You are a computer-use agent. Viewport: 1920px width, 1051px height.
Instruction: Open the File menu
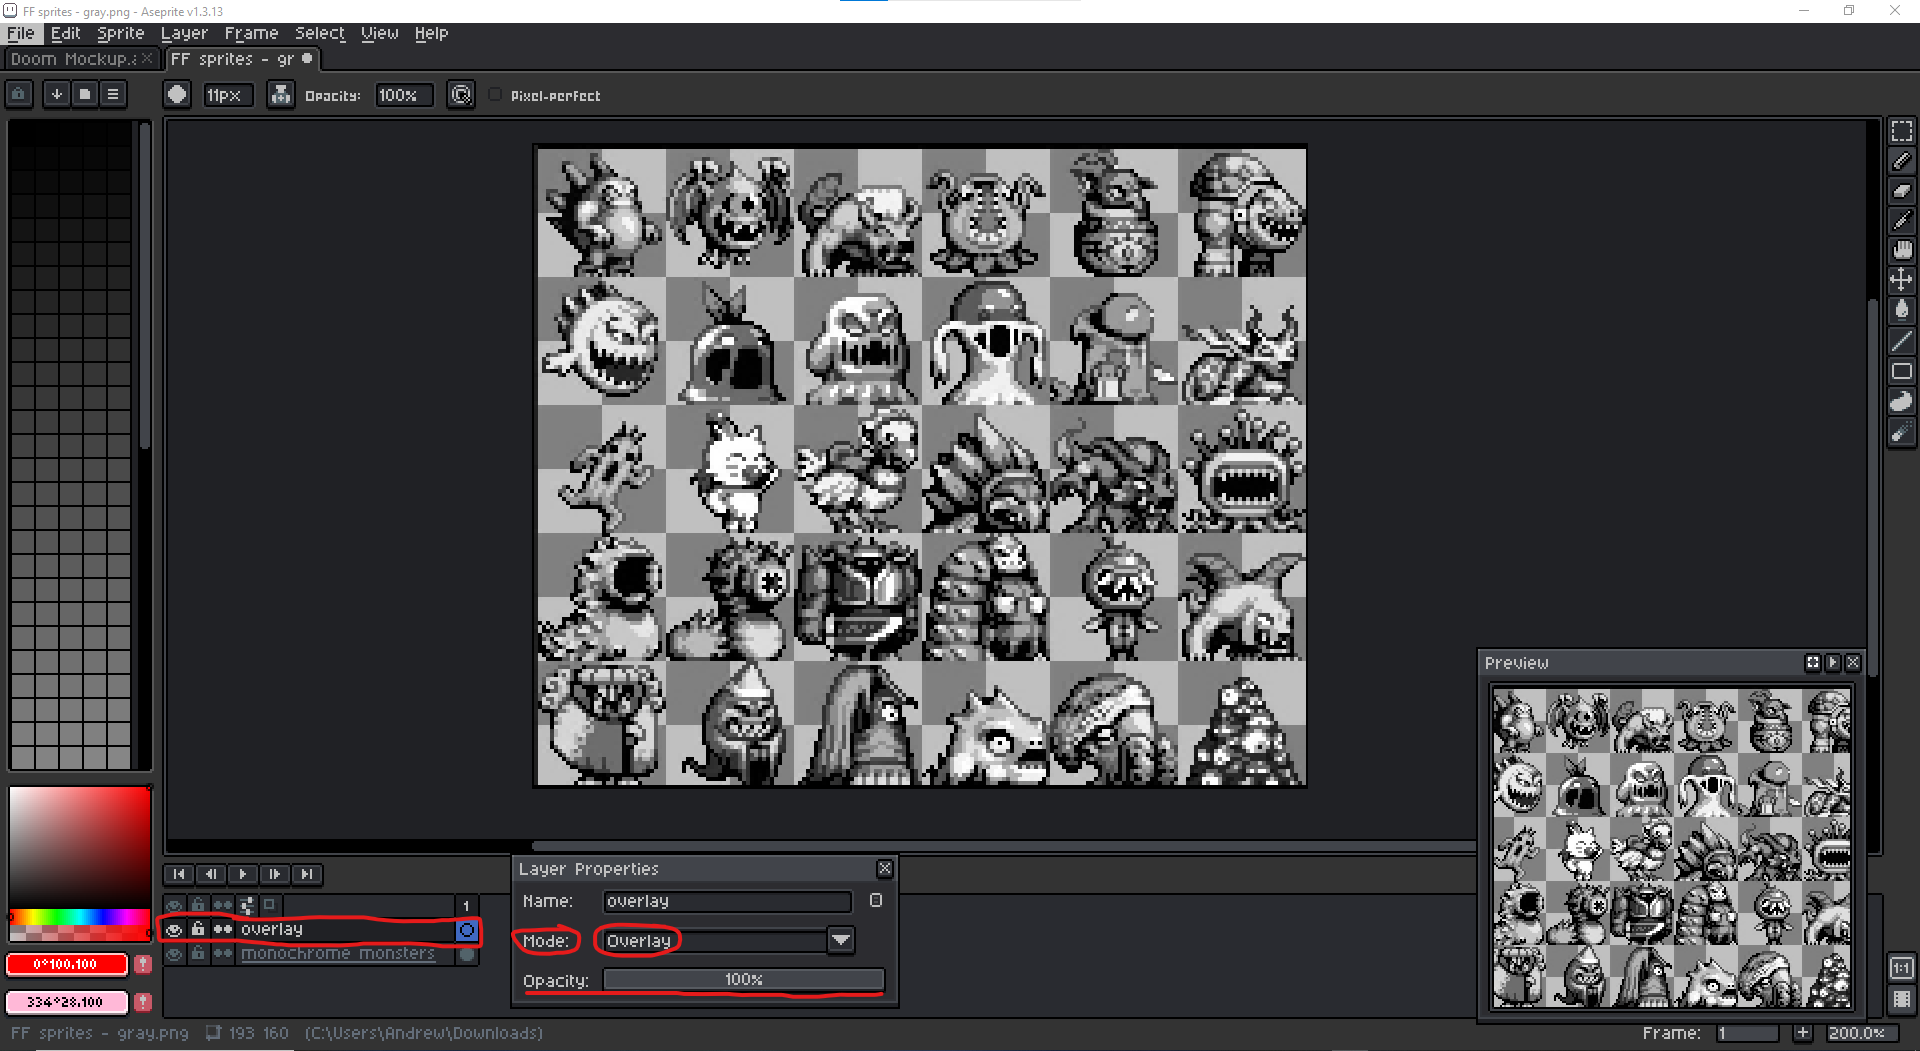tap(20, 33)
